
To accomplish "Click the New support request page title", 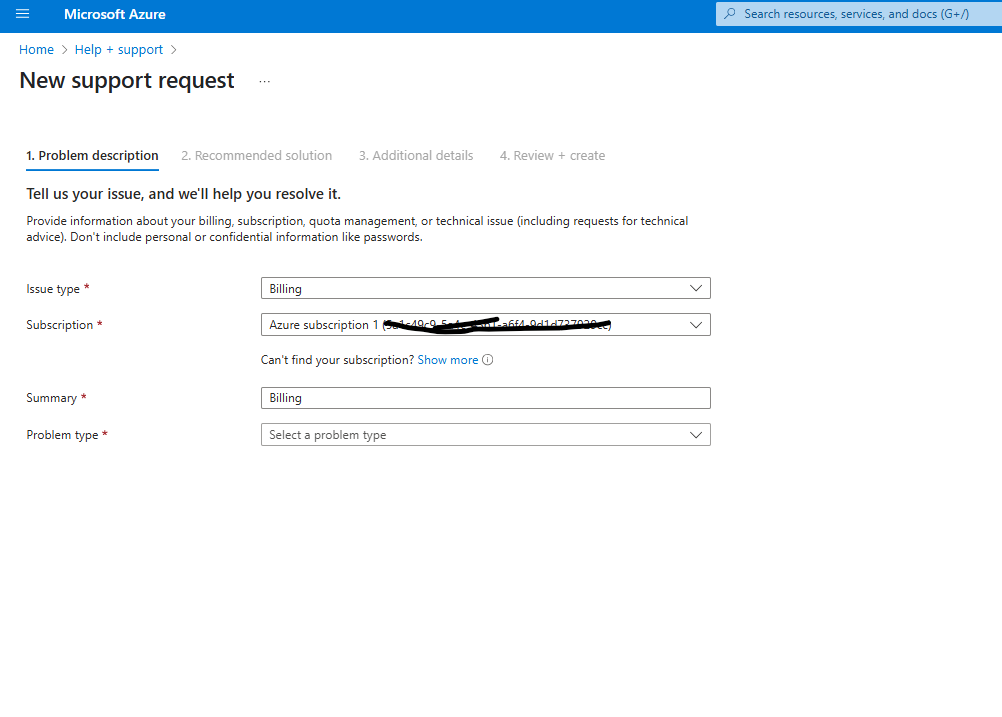I will (x=127, y=81).
